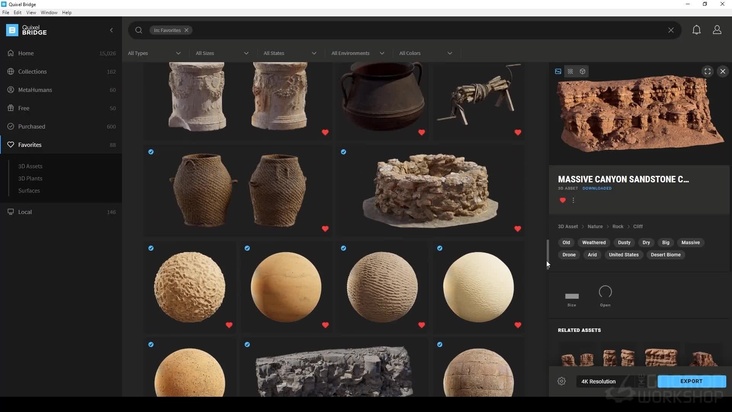Expand the asset preview to fullscreen

tap(707, 71)
